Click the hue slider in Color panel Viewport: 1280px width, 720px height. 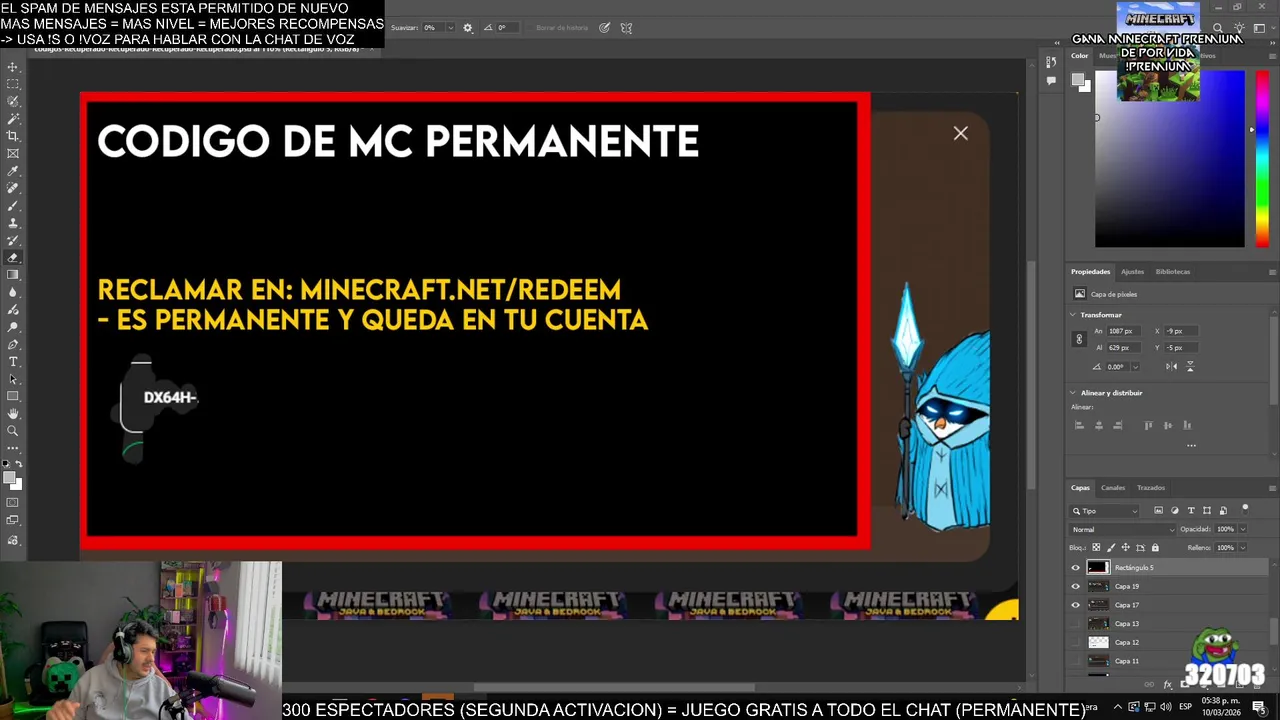[x=1262, y=159]
